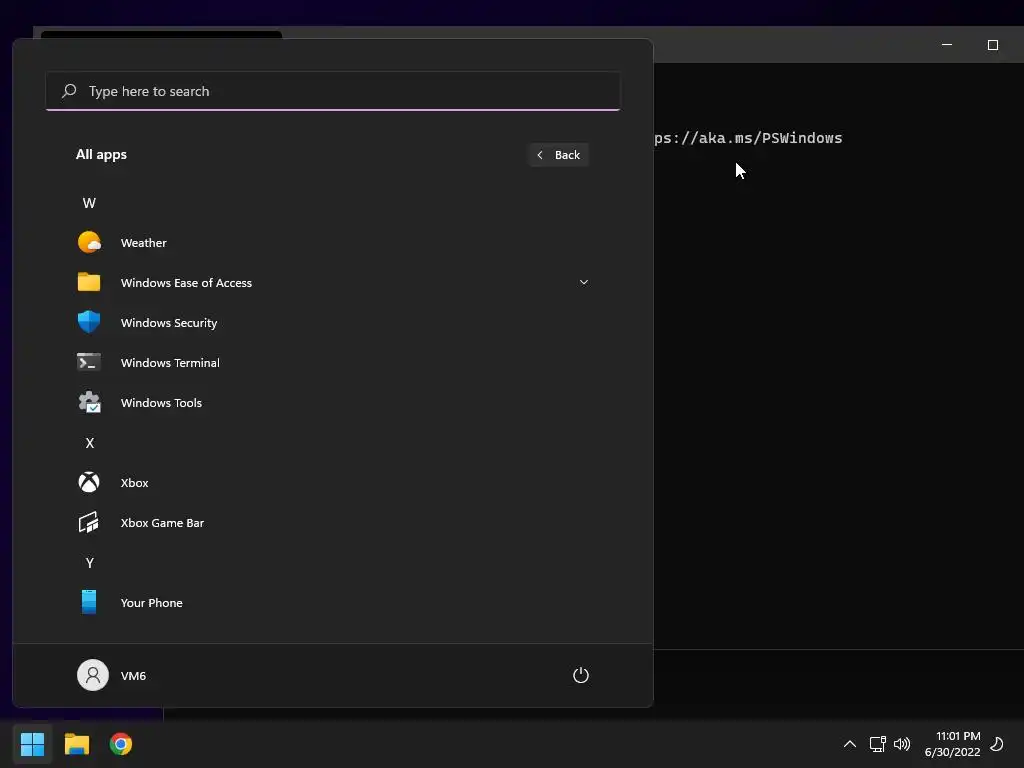Select the Windows Tools label
This screenshot has width=1024, height=768.
(x=161, y=402)
